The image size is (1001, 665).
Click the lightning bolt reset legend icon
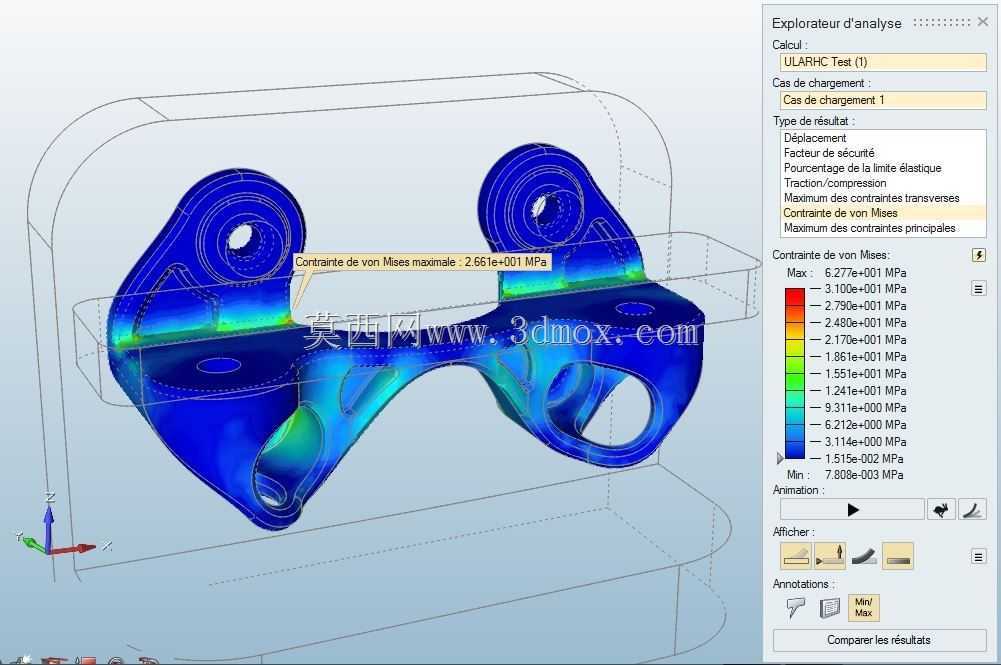(x=979, y=255)
